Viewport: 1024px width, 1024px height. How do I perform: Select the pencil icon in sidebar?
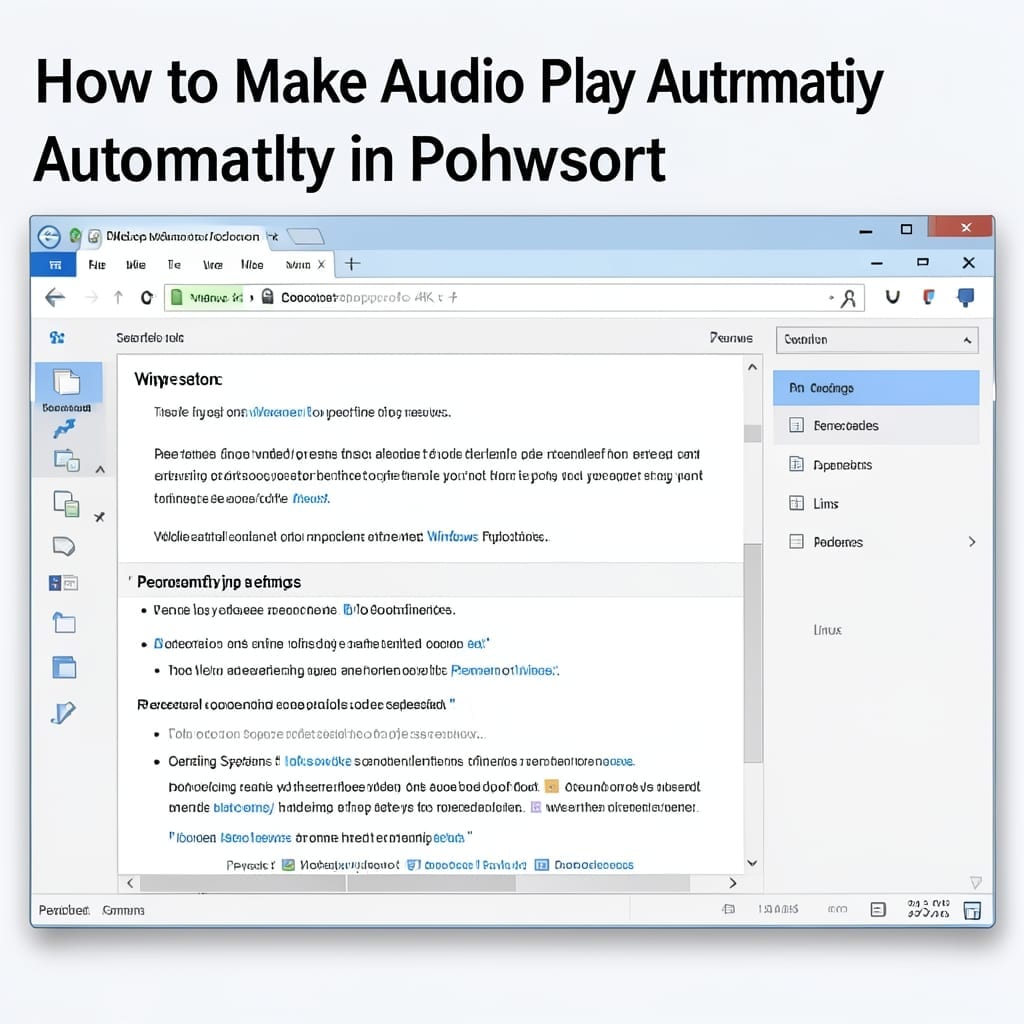pos(63,712)
